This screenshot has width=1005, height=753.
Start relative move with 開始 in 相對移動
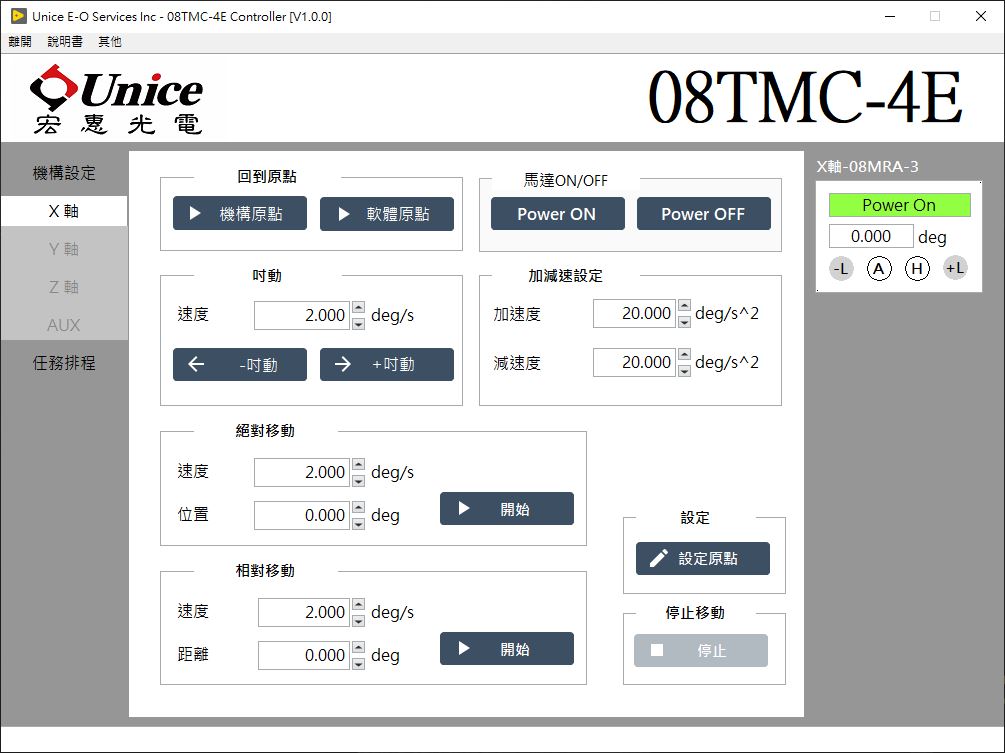(x=506, y=649)
